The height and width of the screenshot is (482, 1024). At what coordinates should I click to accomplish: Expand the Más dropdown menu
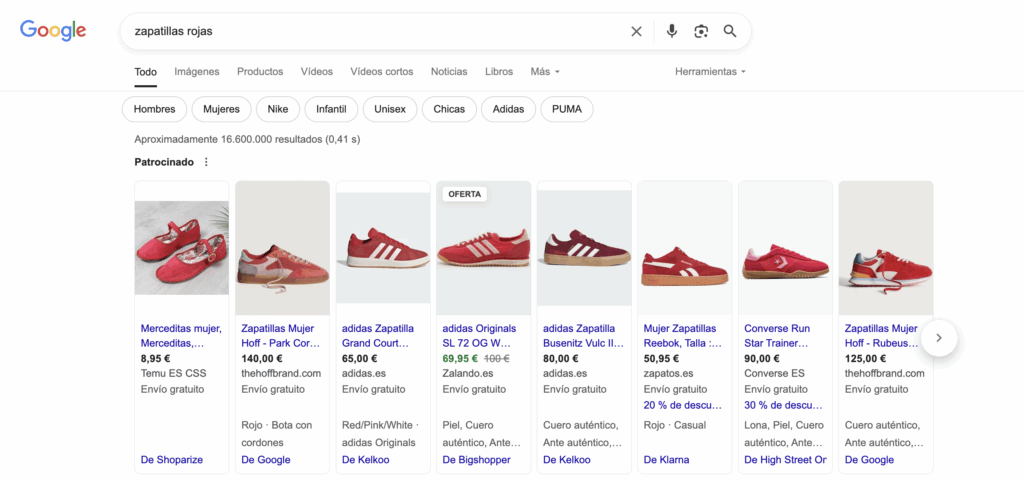coord(545,72)
